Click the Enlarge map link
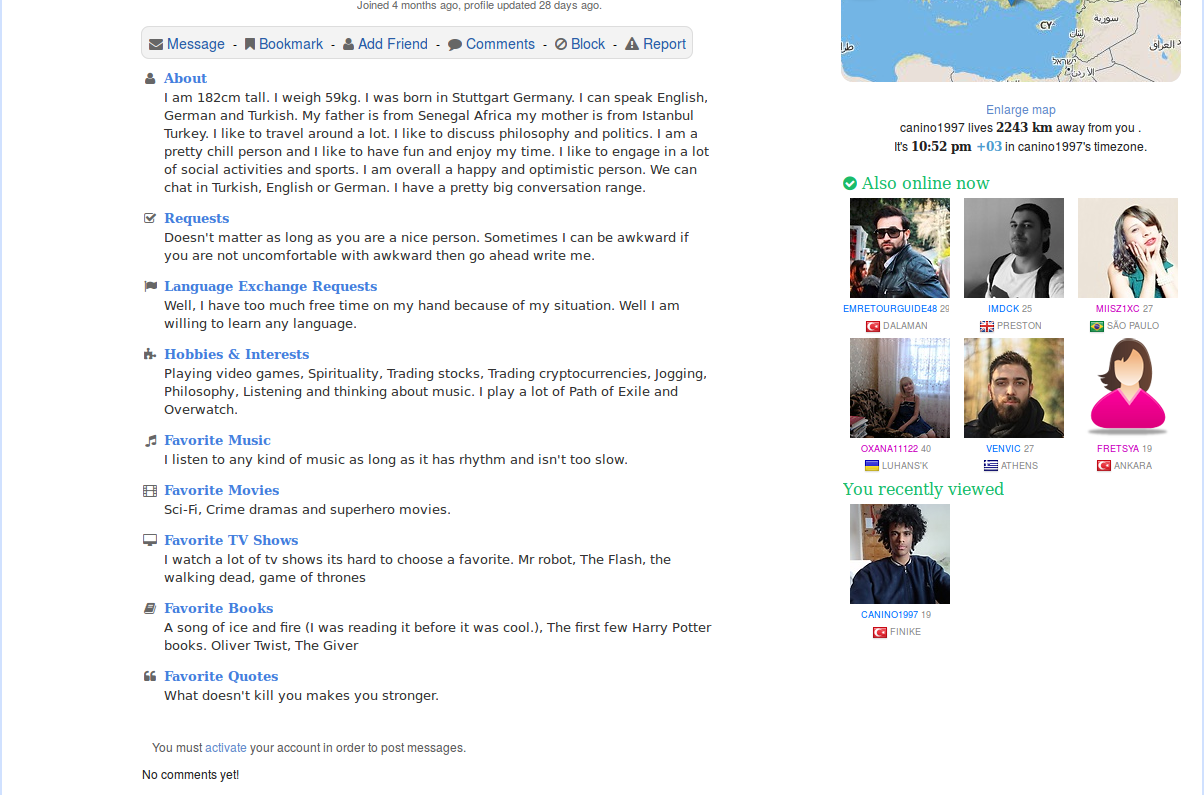This screenshot has height=795, width=1204. click(1020, 110)
